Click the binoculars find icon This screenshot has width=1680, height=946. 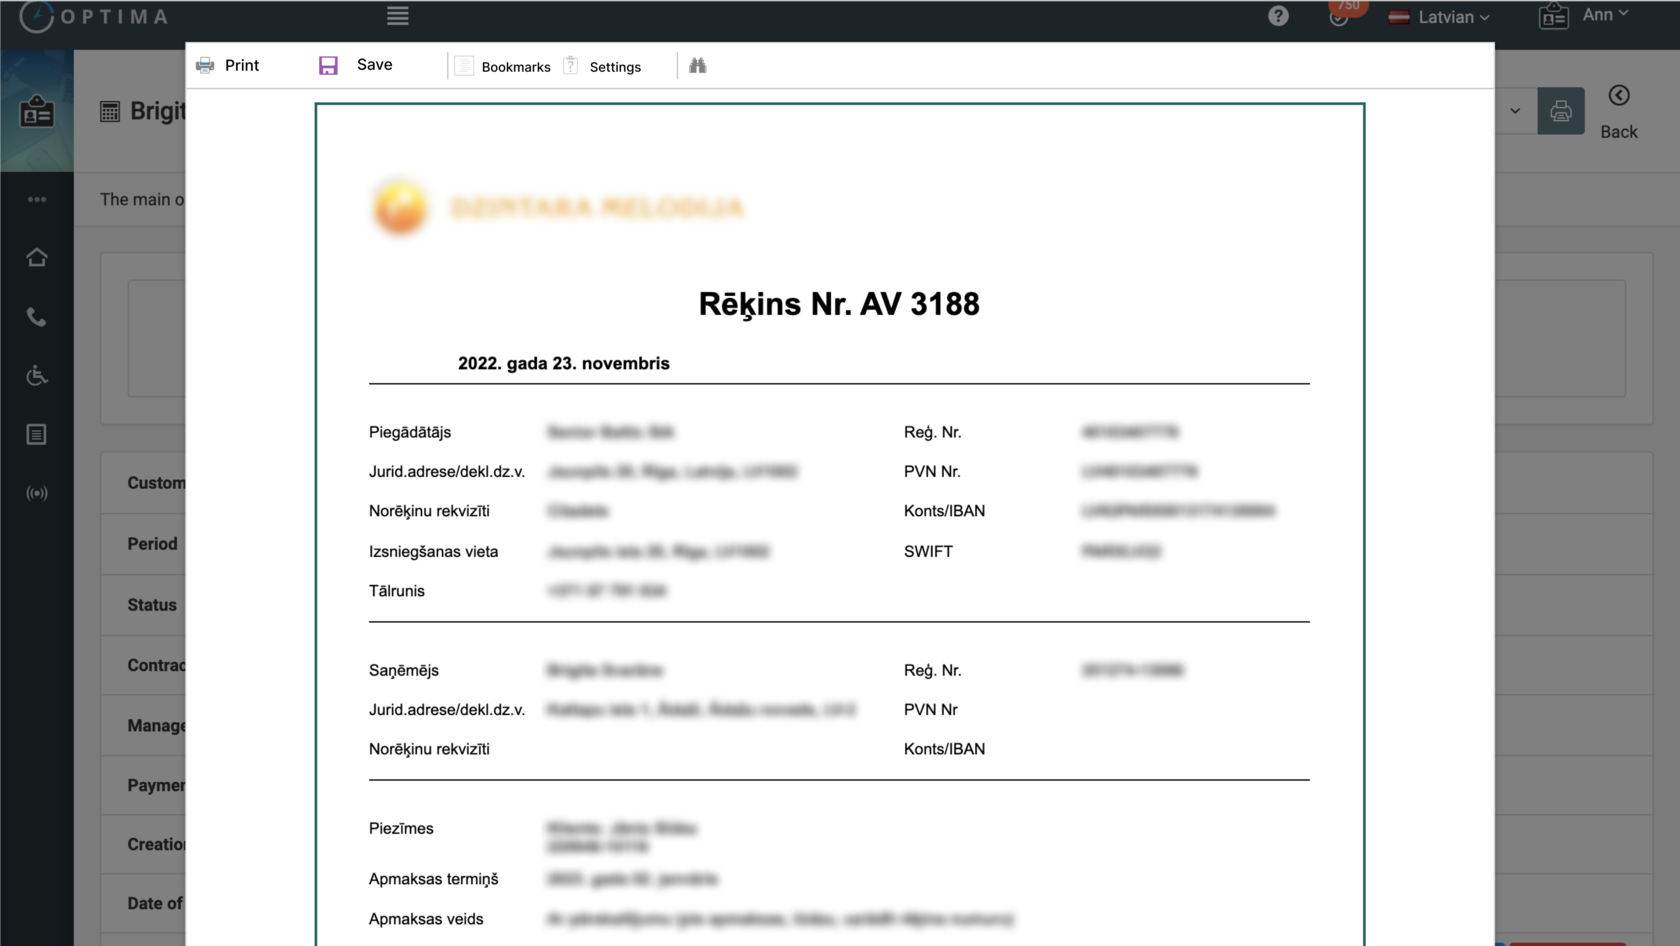coord(698,66)
